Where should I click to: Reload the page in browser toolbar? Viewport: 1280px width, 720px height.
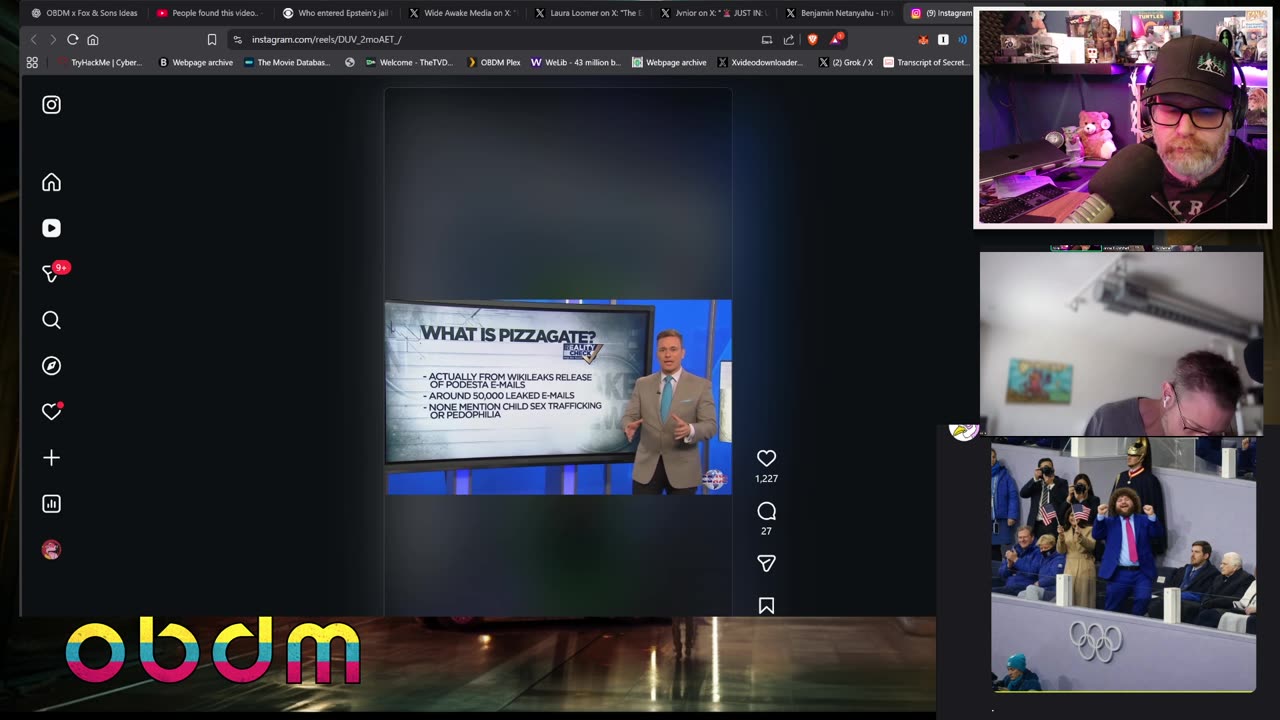pos(72,39)
